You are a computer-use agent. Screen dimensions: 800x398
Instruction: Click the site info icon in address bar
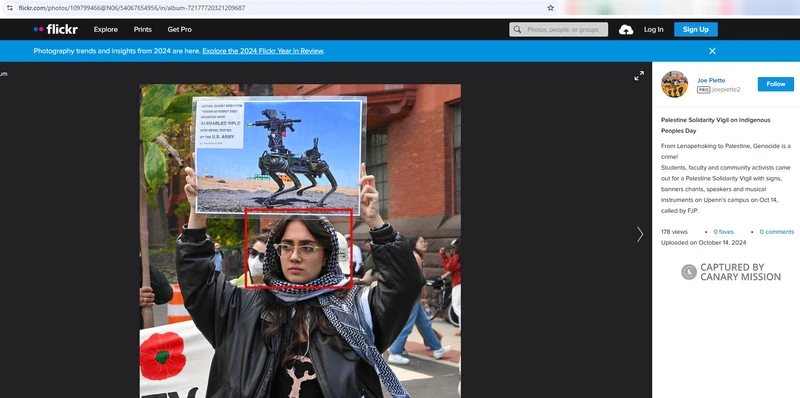pyautogui.click(x=9, y=8)
